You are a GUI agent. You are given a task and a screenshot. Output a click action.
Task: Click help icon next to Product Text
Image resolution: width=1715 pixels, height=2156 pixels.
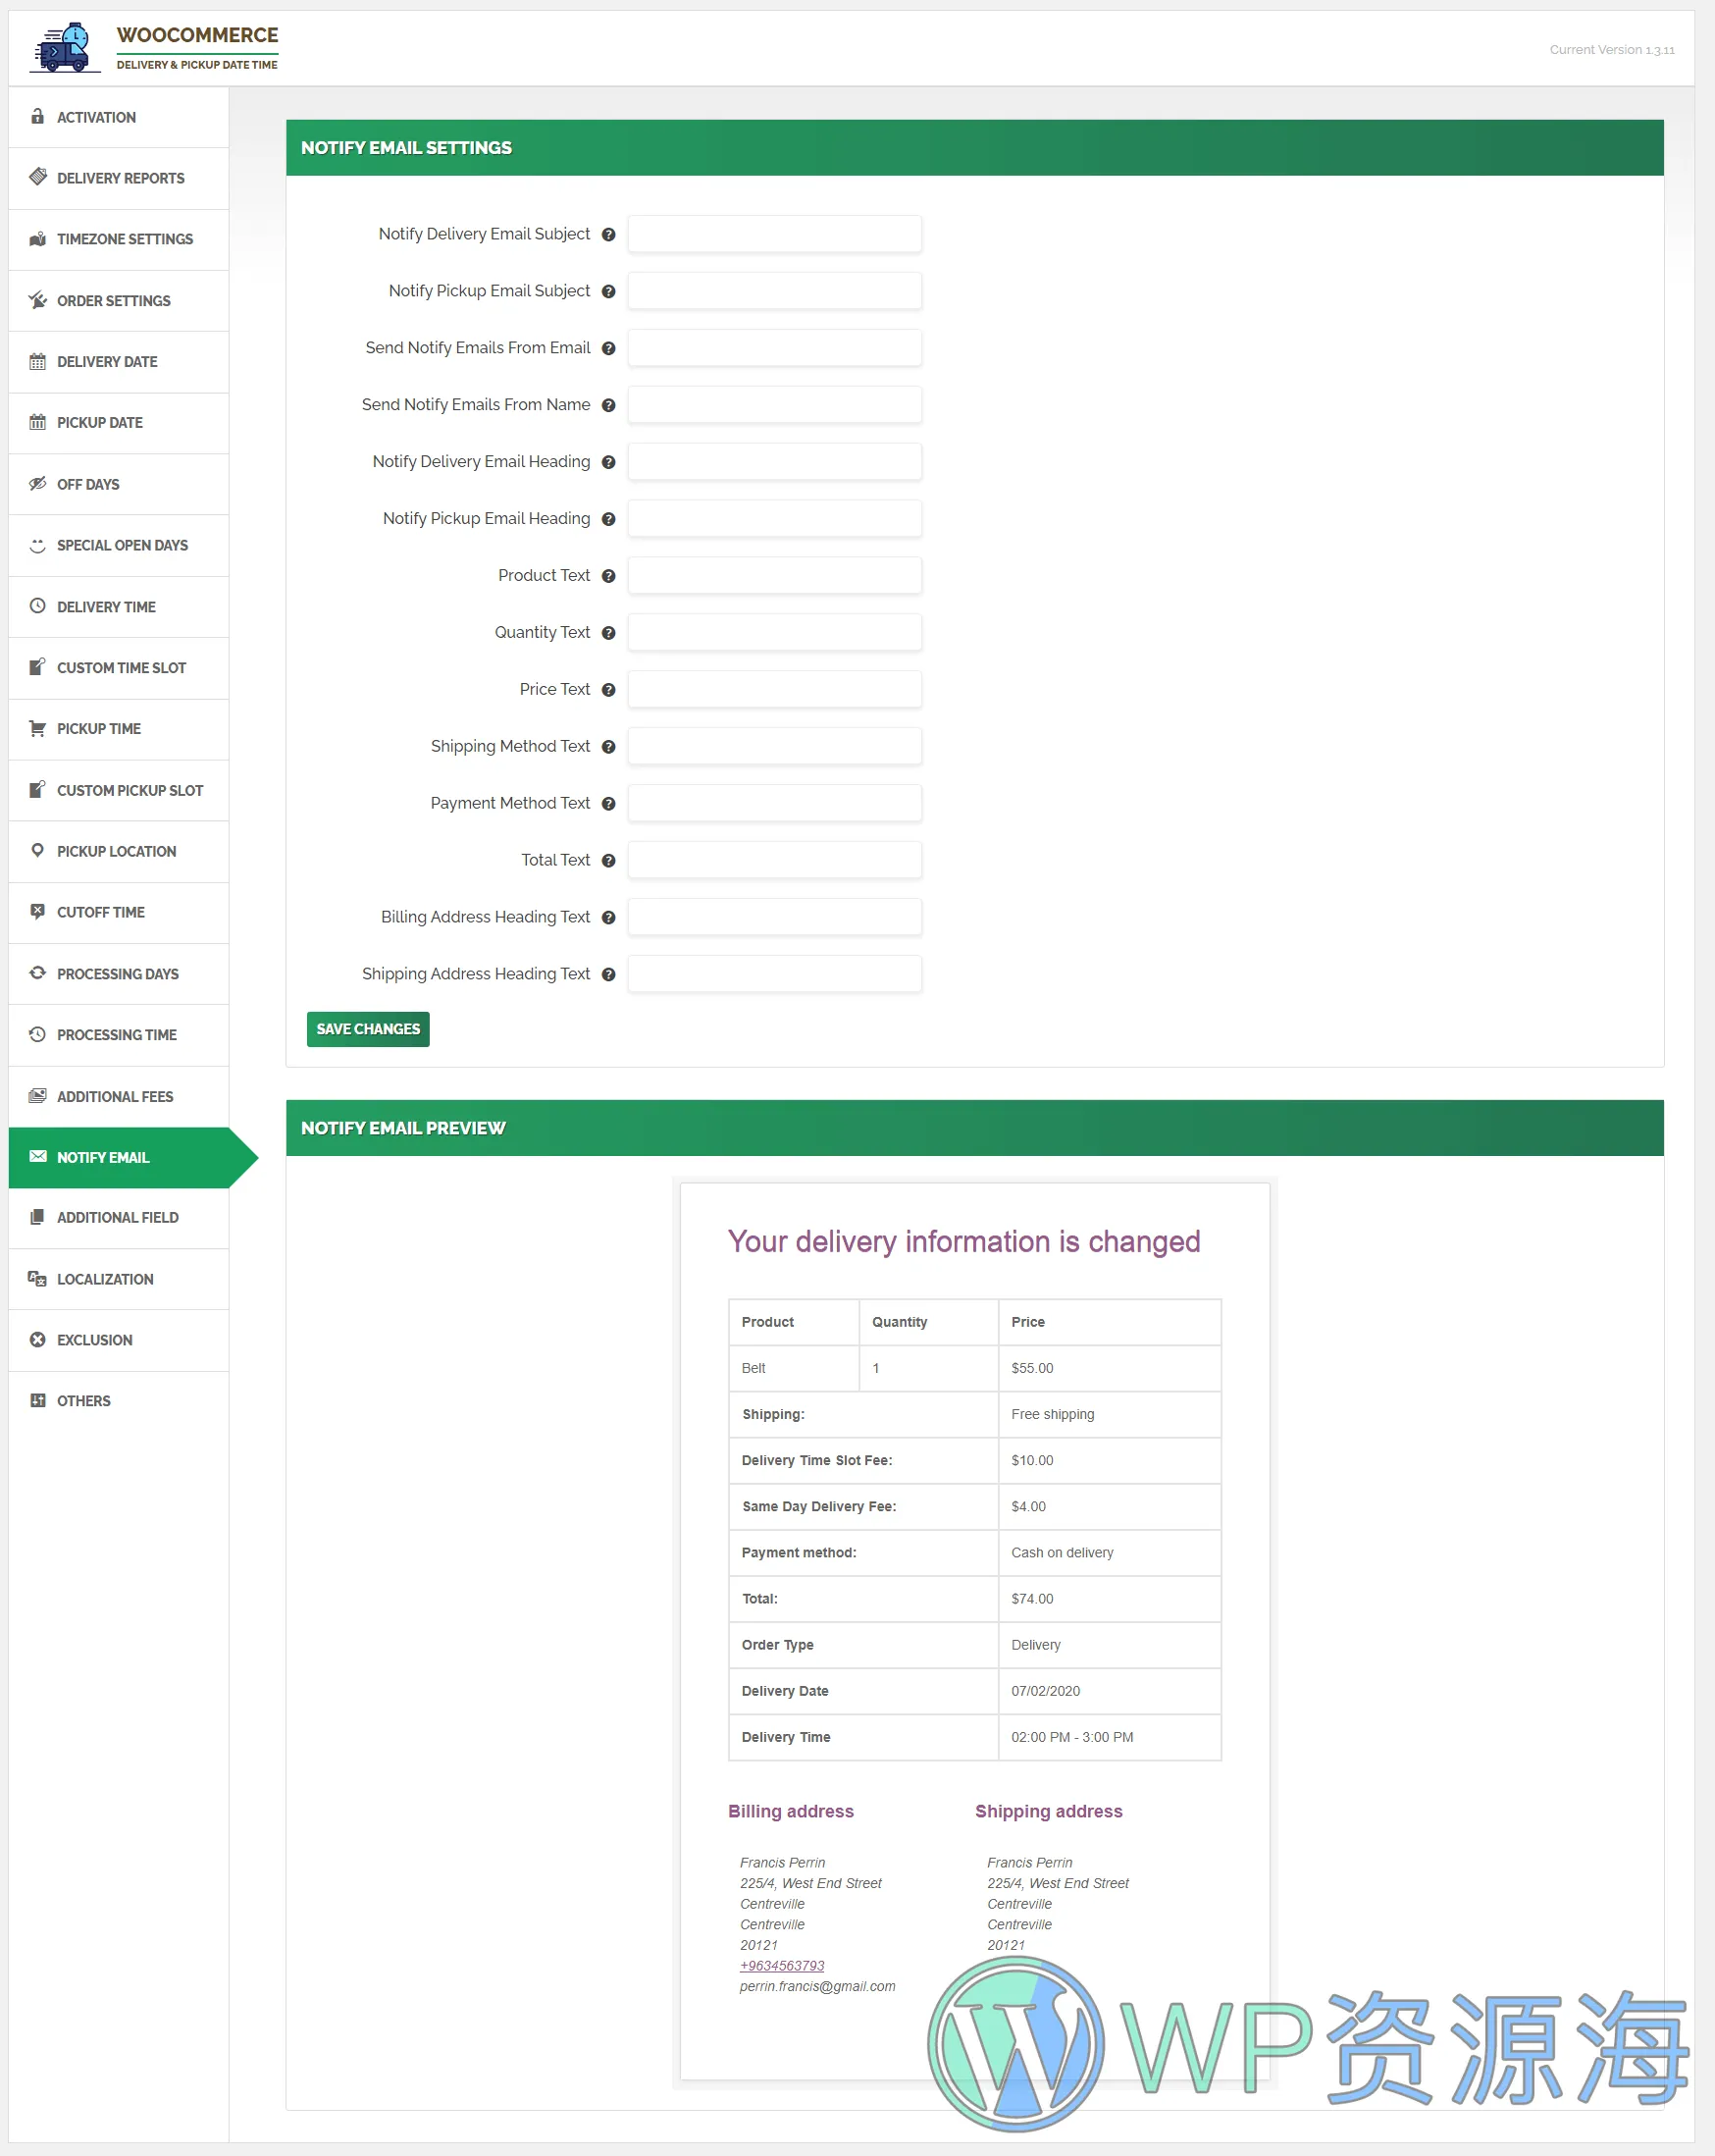coord(608,576)
